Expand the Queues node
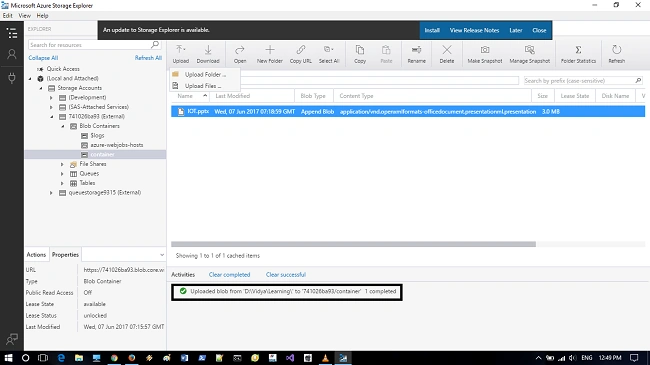This screenshot has width=650, height=365. pyautogui.click(x=62, y=174)
